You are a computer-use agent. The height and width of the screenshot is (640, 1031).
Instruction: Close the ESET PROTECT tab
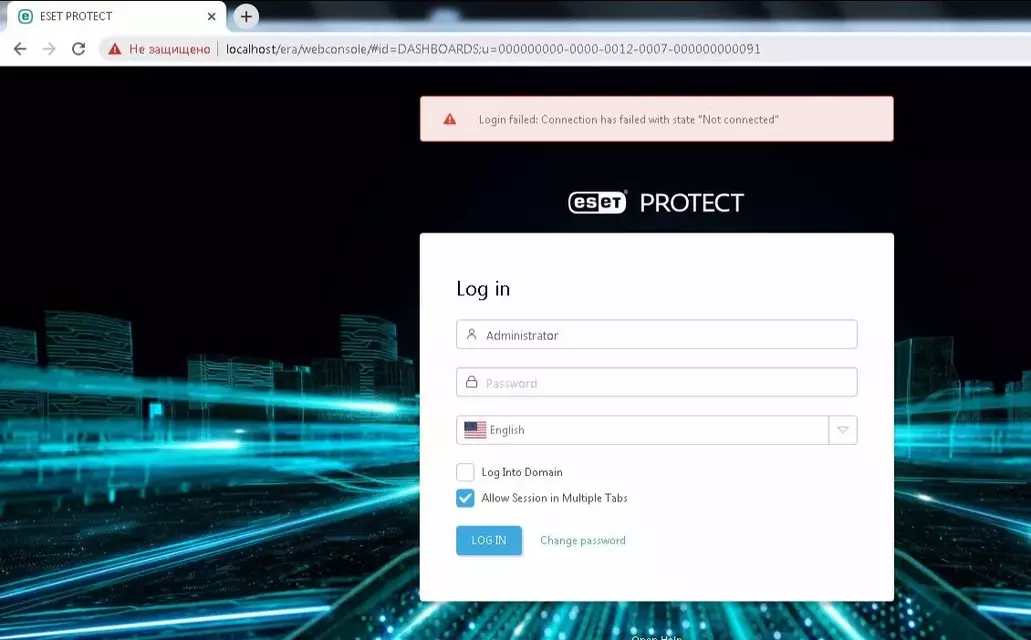point(211,16)
